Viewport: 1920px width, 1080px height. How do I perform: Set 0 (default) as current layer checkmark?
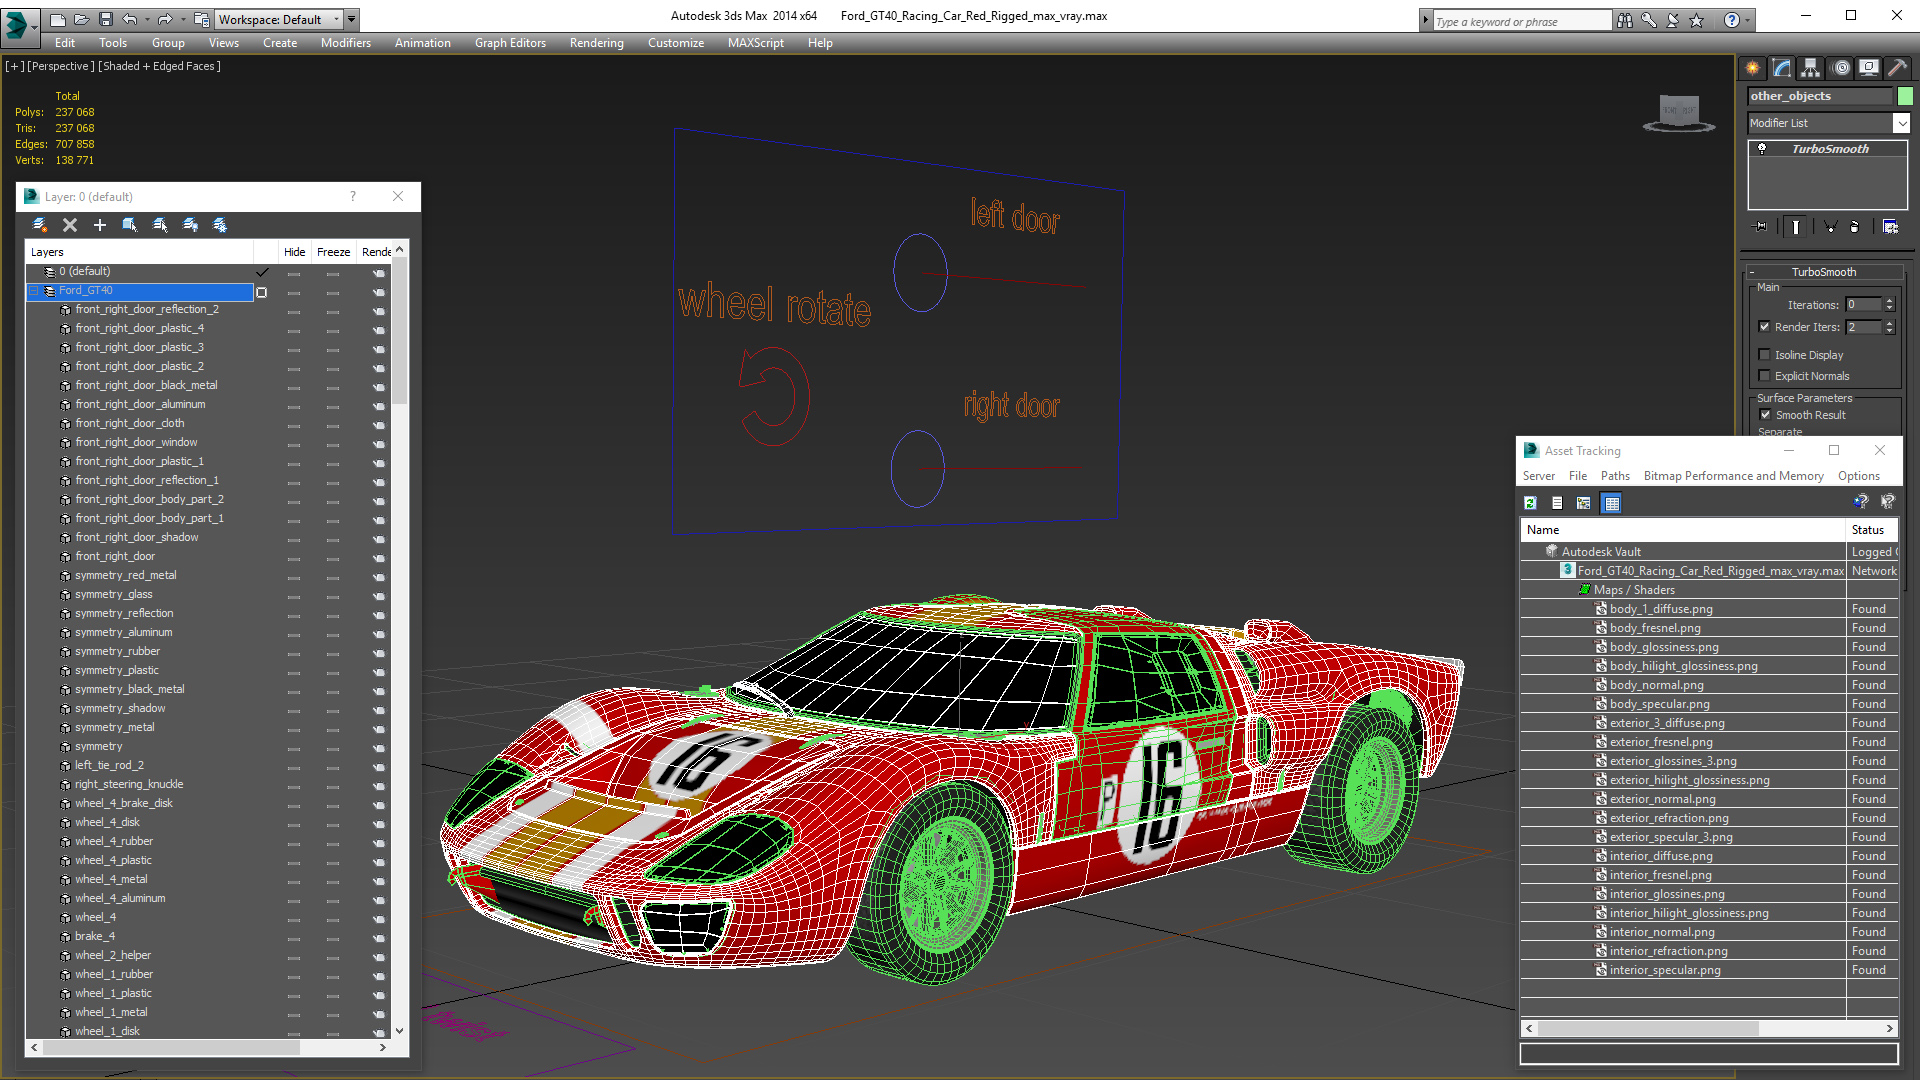click(262, 272)
